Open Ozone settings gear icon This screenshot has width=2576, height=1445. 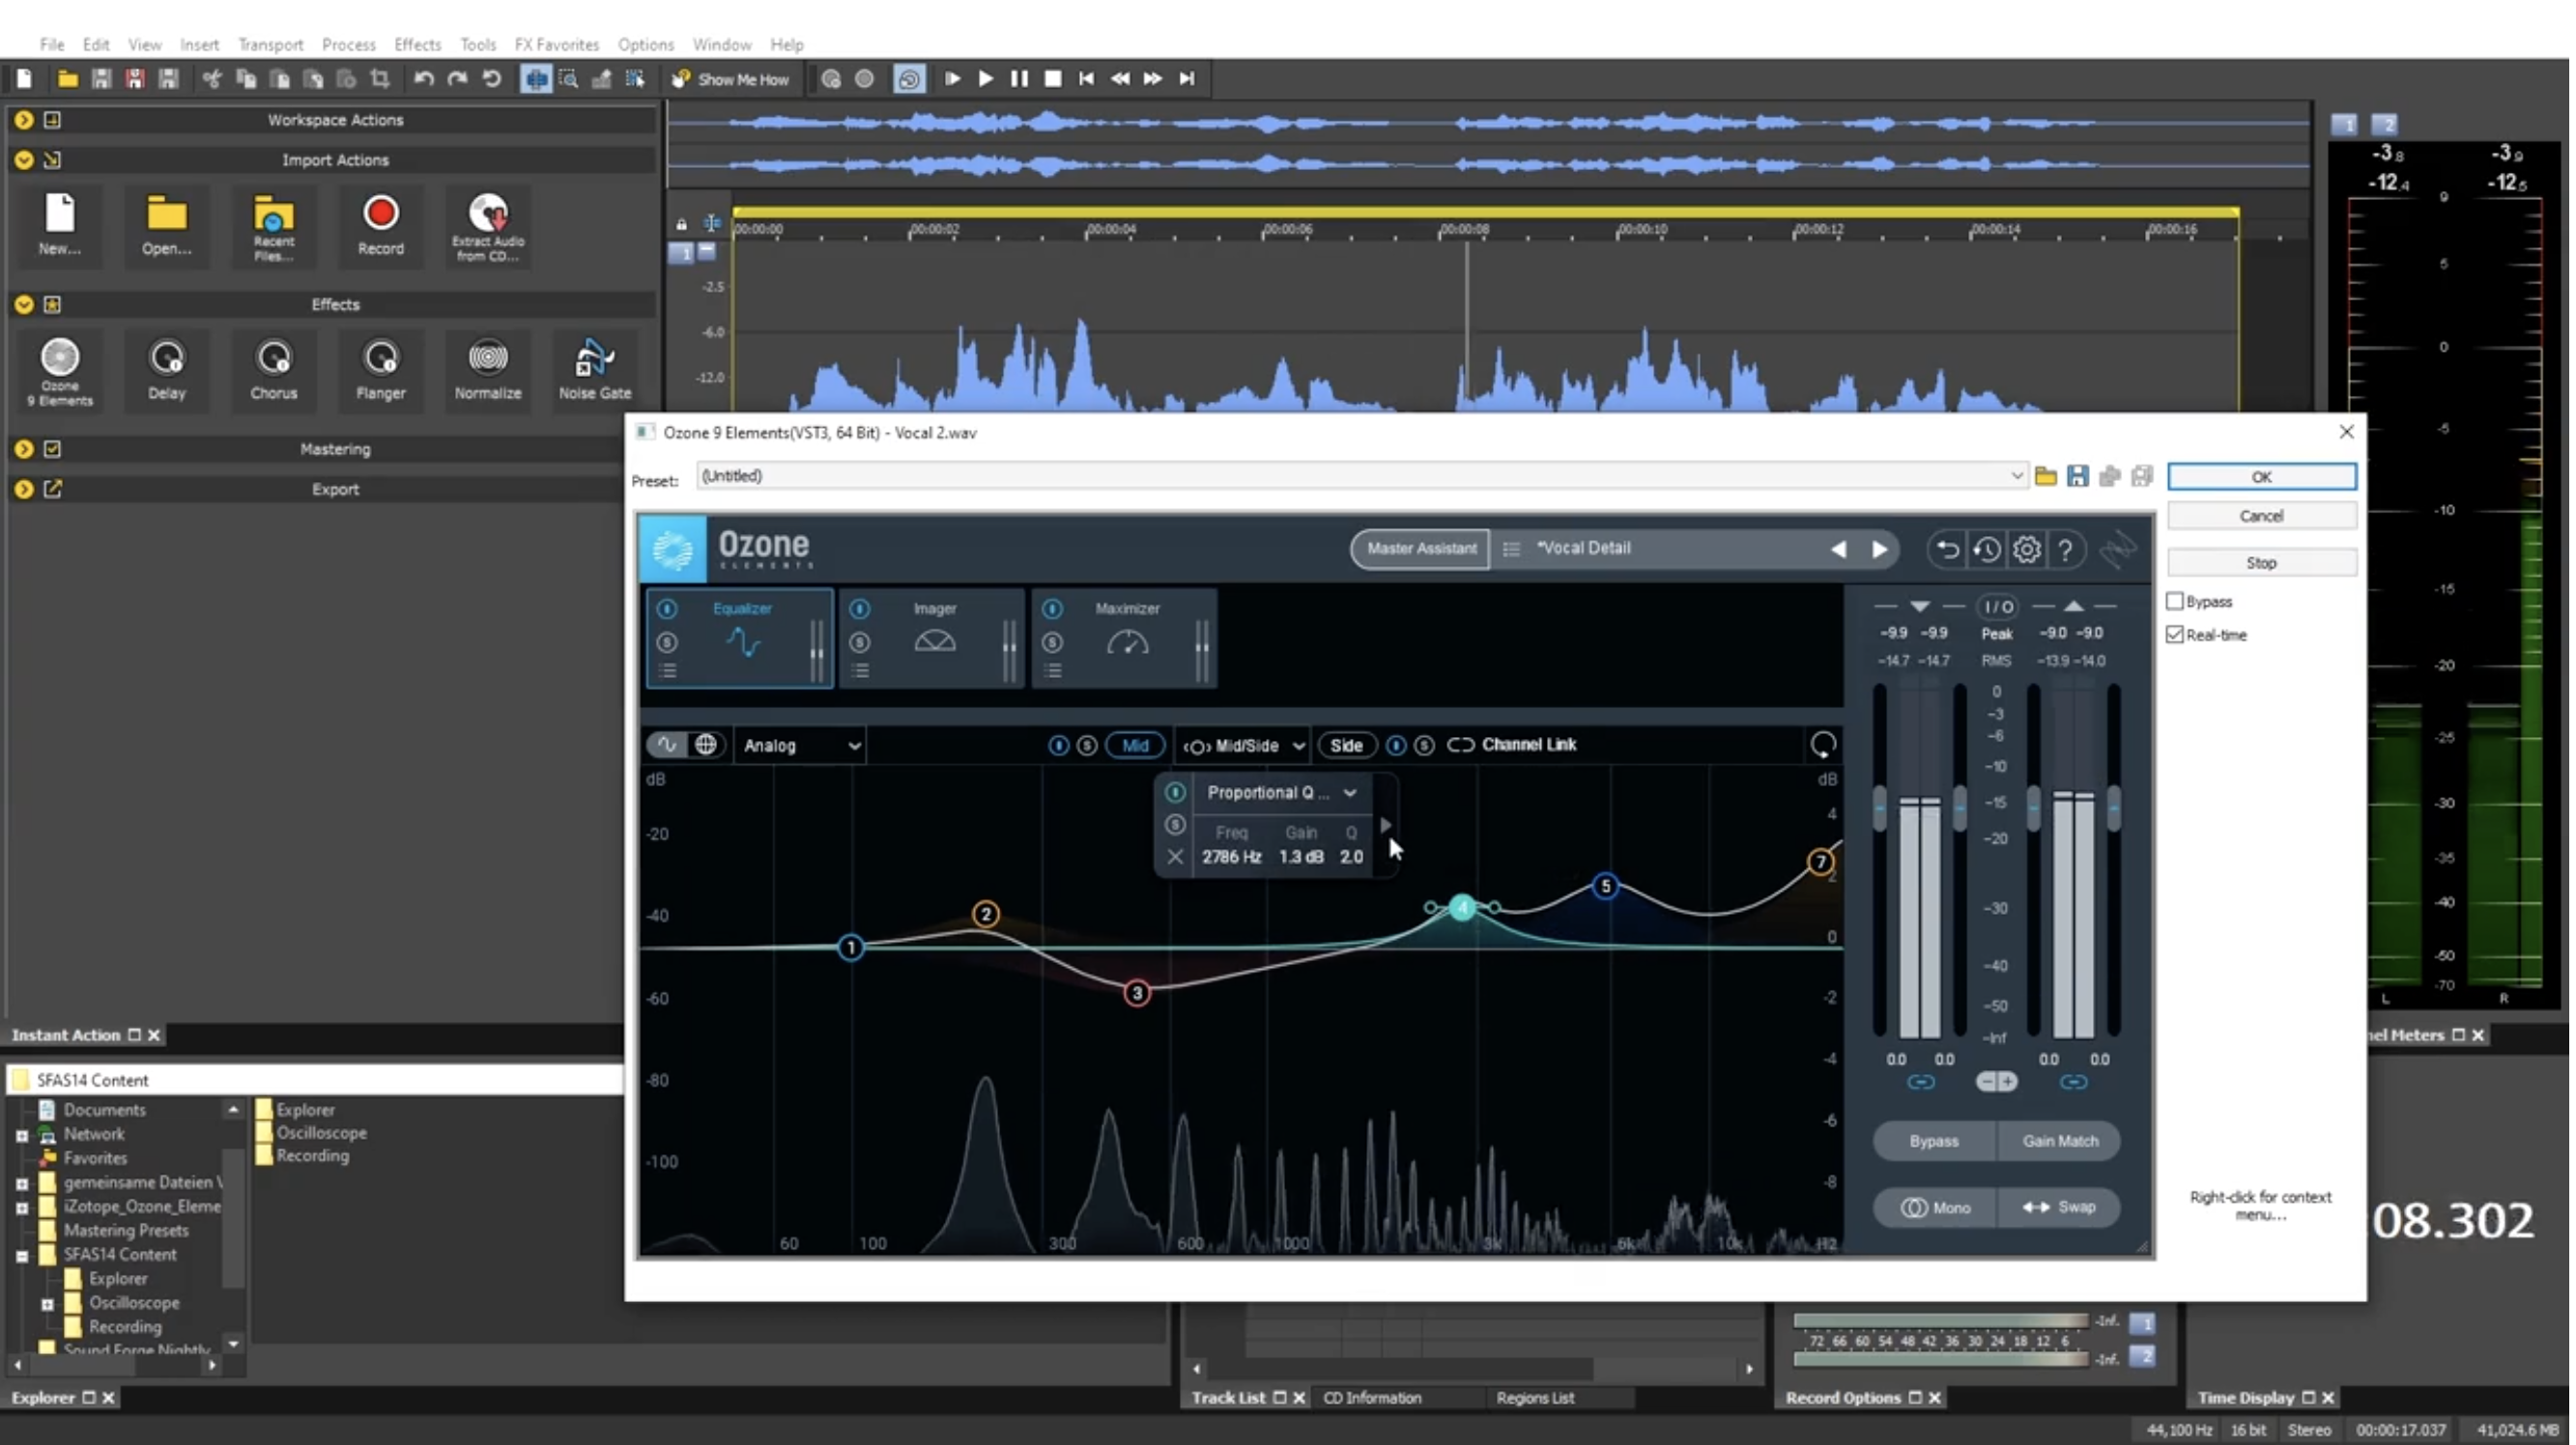pos(2026,549)
